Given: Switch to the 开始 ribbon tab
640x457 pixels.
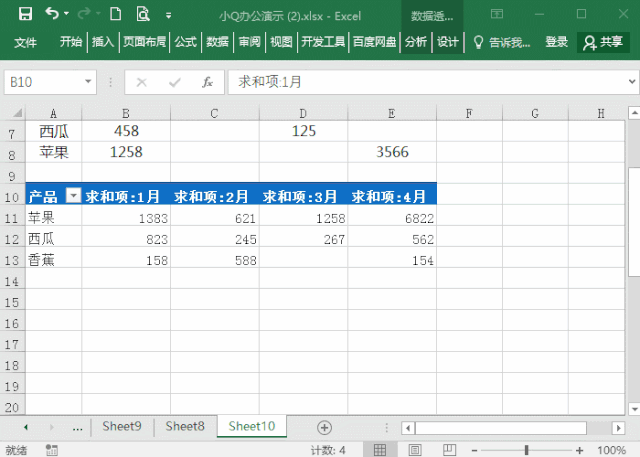Looking at the screenshot, I should click(71, 42).
